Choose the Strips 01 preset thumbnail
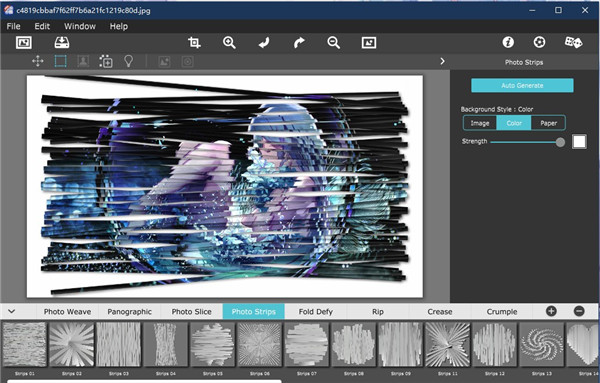Image resolution: width=600 pixels, height=383 pixels. (24, 344)
